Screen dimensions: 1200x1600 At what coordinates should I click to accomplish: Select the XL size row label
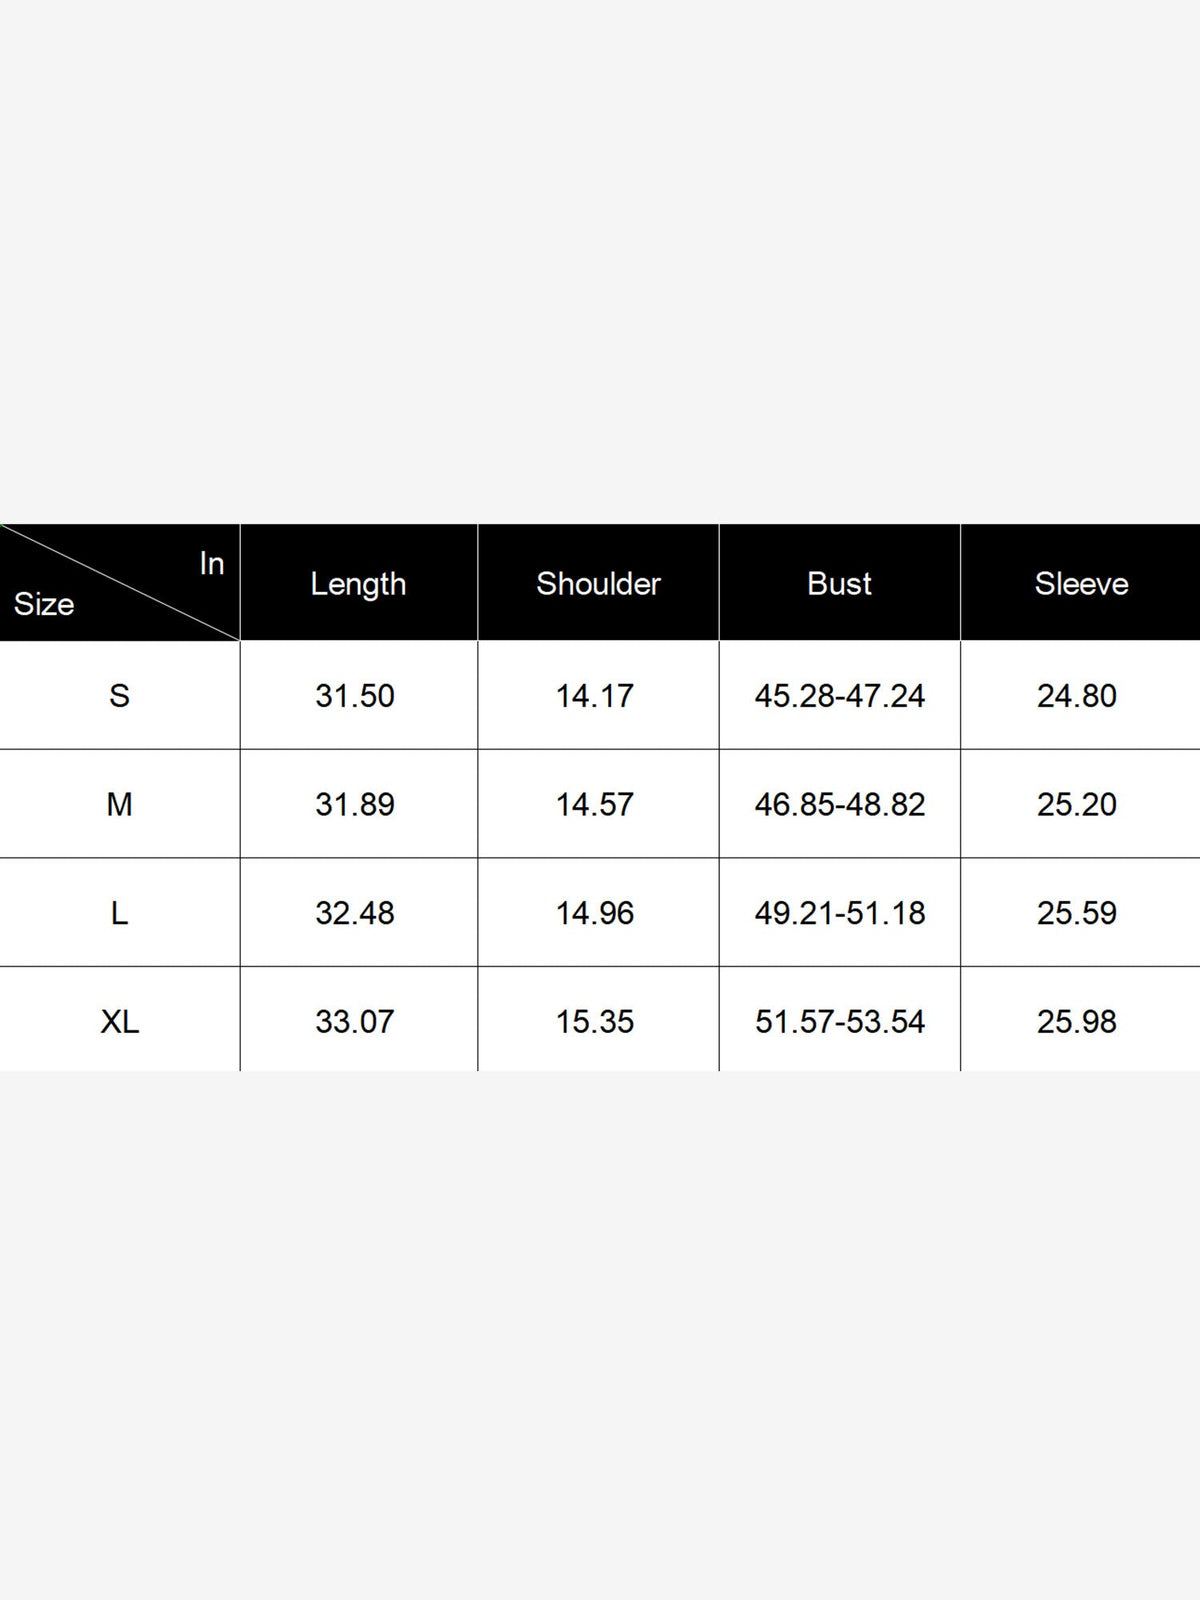tap(119, 1021)
